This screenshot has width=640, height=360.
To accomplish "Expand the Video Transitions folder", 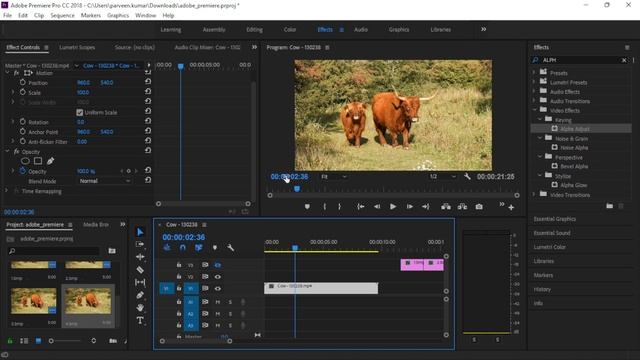I will pos(534,194).
